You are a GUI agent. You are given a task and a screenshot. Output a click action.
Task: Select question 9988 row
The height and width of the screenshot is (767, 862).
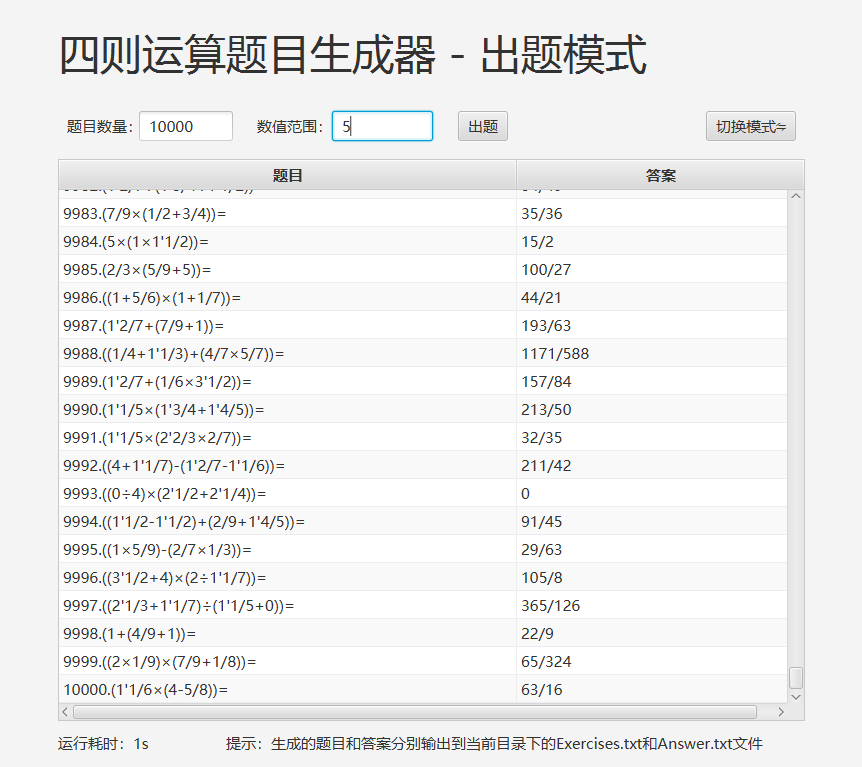(287, 354)
